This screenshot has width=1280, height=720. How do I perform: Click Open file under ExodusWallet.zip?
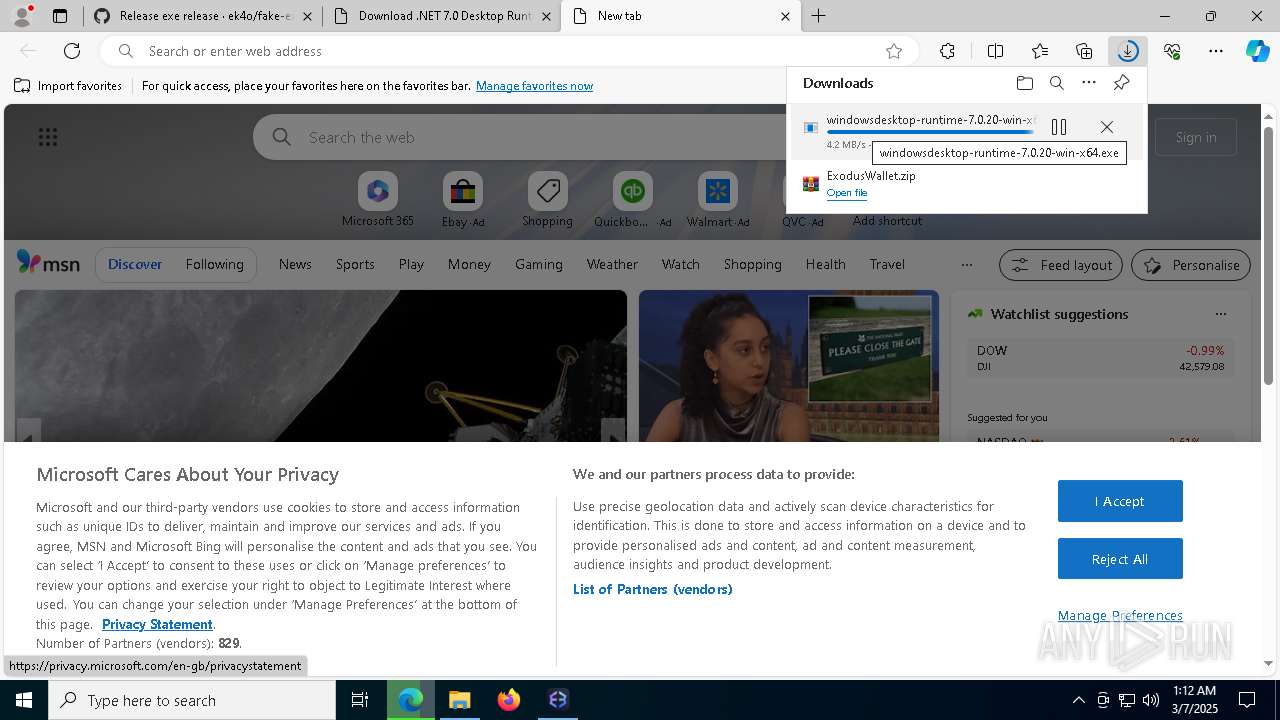(x=846, y=193)
